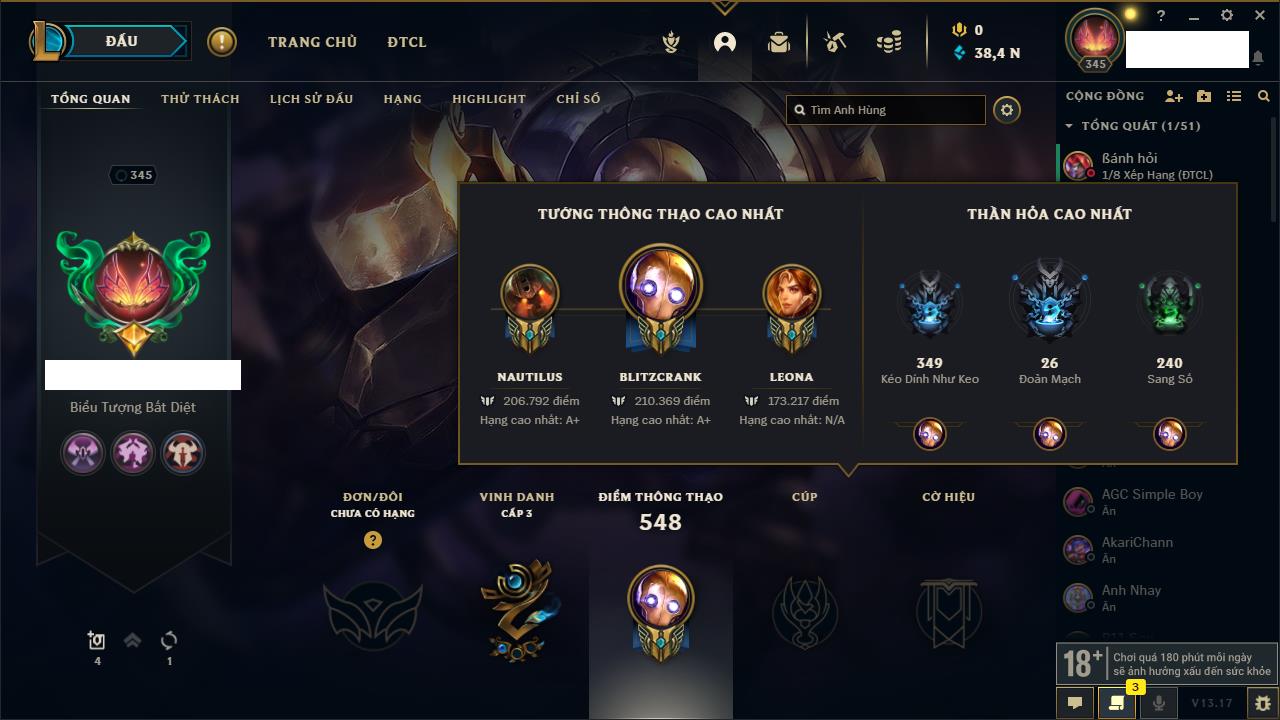Switch to the THỬ THÁCH tab
Viewport: 1280px width, 720px height.
tap(200, 99)
